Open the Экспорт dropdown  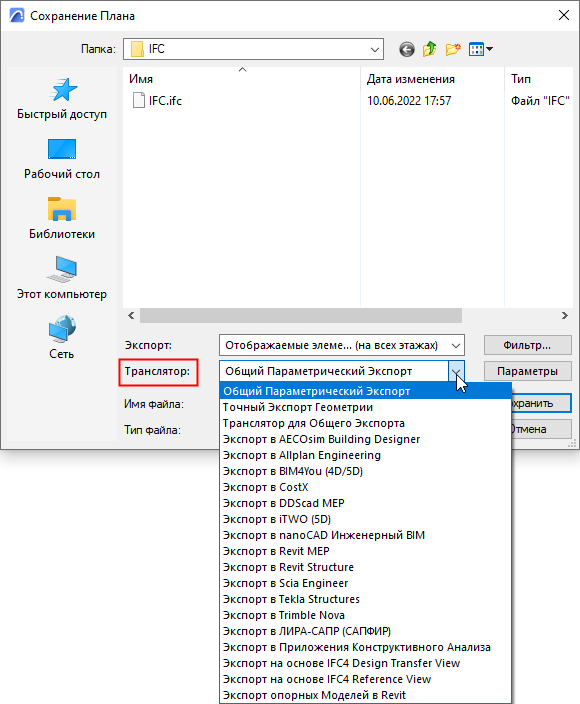(x=342, y=345)
